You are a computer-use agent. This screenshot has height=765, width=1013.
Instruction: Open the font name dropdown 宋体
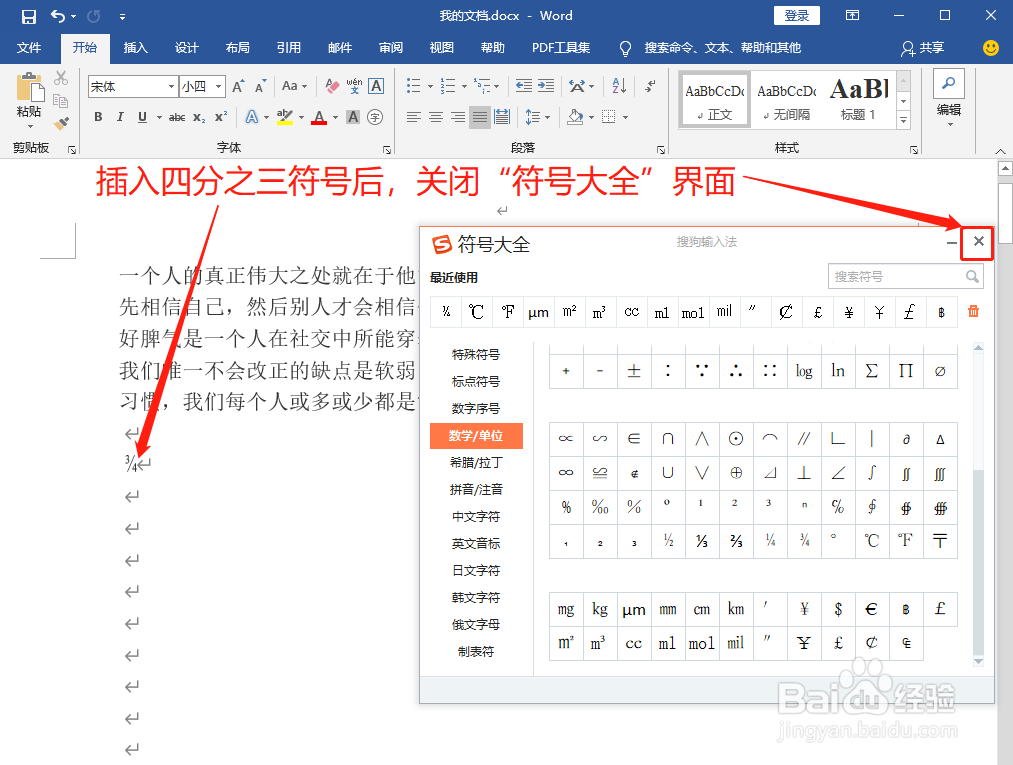pyautogui.click(x=171, y=86)
